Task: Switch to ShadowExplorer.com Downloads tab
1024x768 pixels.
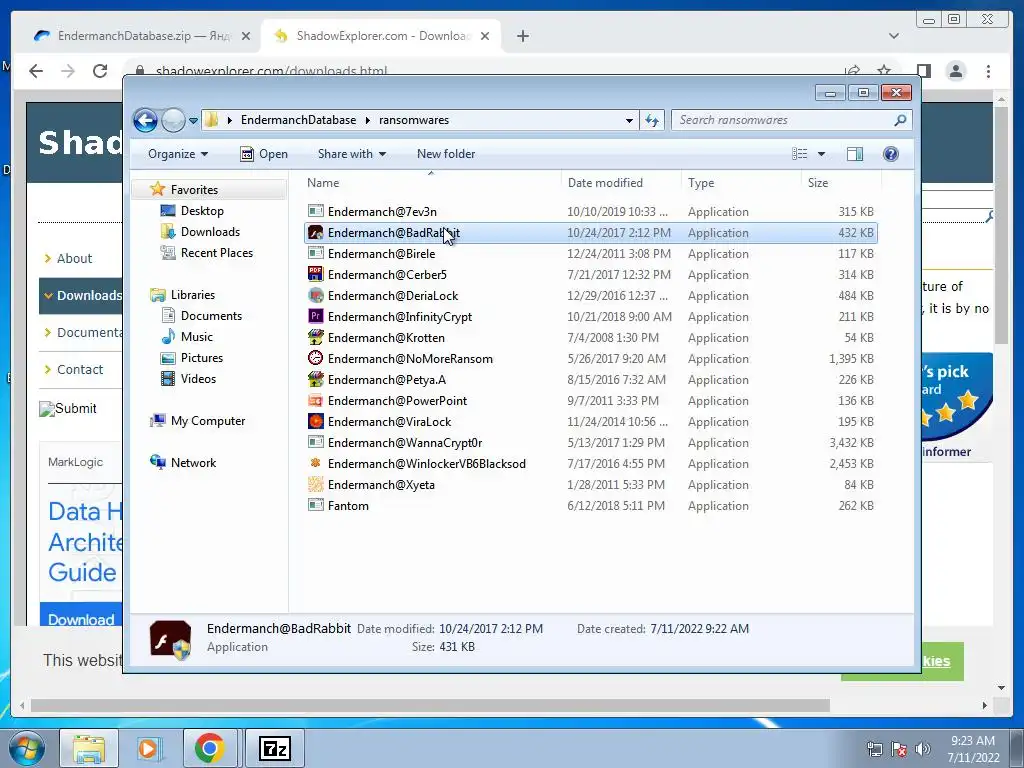Action: pos(381,36)
